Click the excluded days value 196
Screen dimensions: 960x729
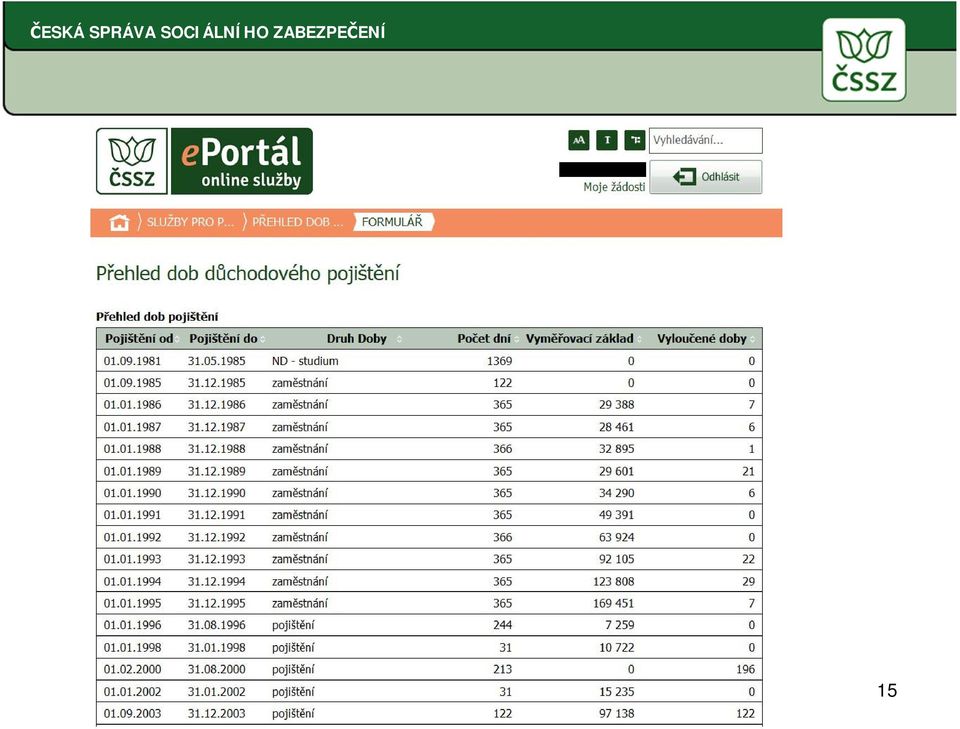[x=745, y=670]
